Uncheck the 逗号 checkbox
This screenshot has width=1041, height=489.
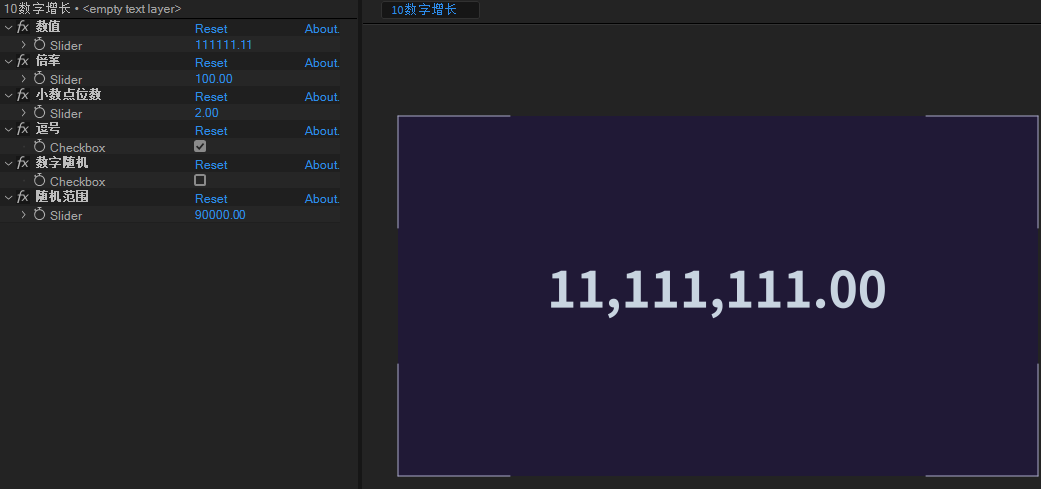(x=200, y=146)
